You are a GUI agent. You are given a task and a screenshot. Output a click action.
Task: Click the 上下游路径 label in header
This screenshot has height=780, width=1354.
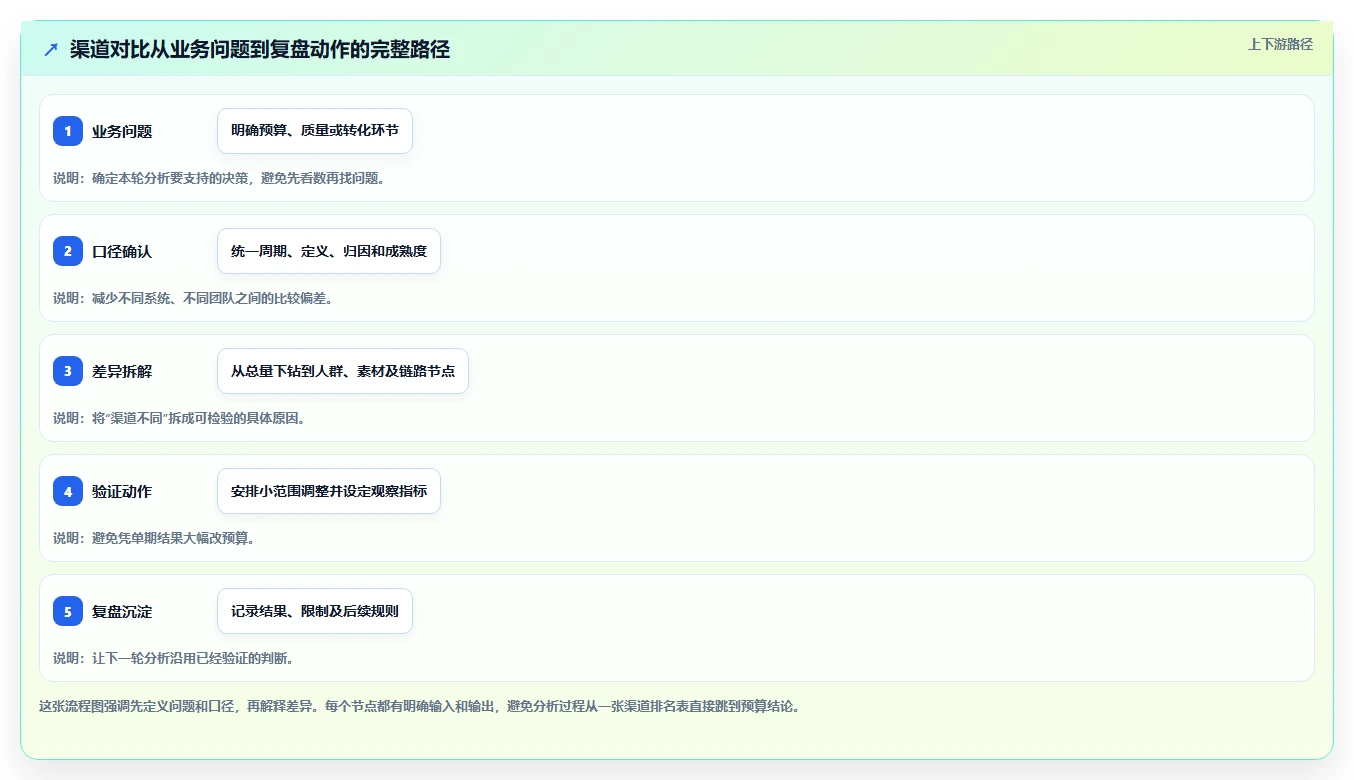coord(1280,44)
